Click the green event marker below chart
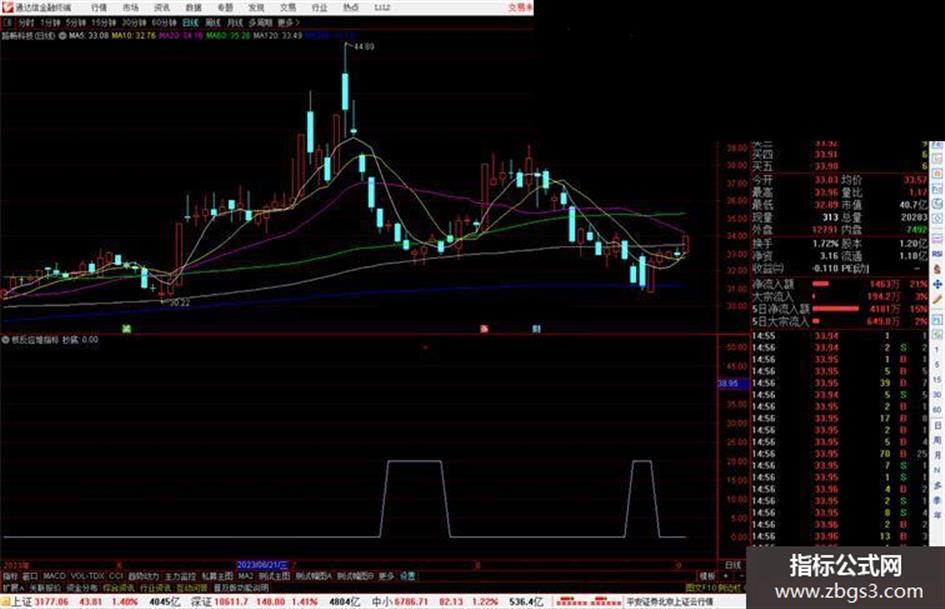The image size is (945, 609). tap(127, 328)
